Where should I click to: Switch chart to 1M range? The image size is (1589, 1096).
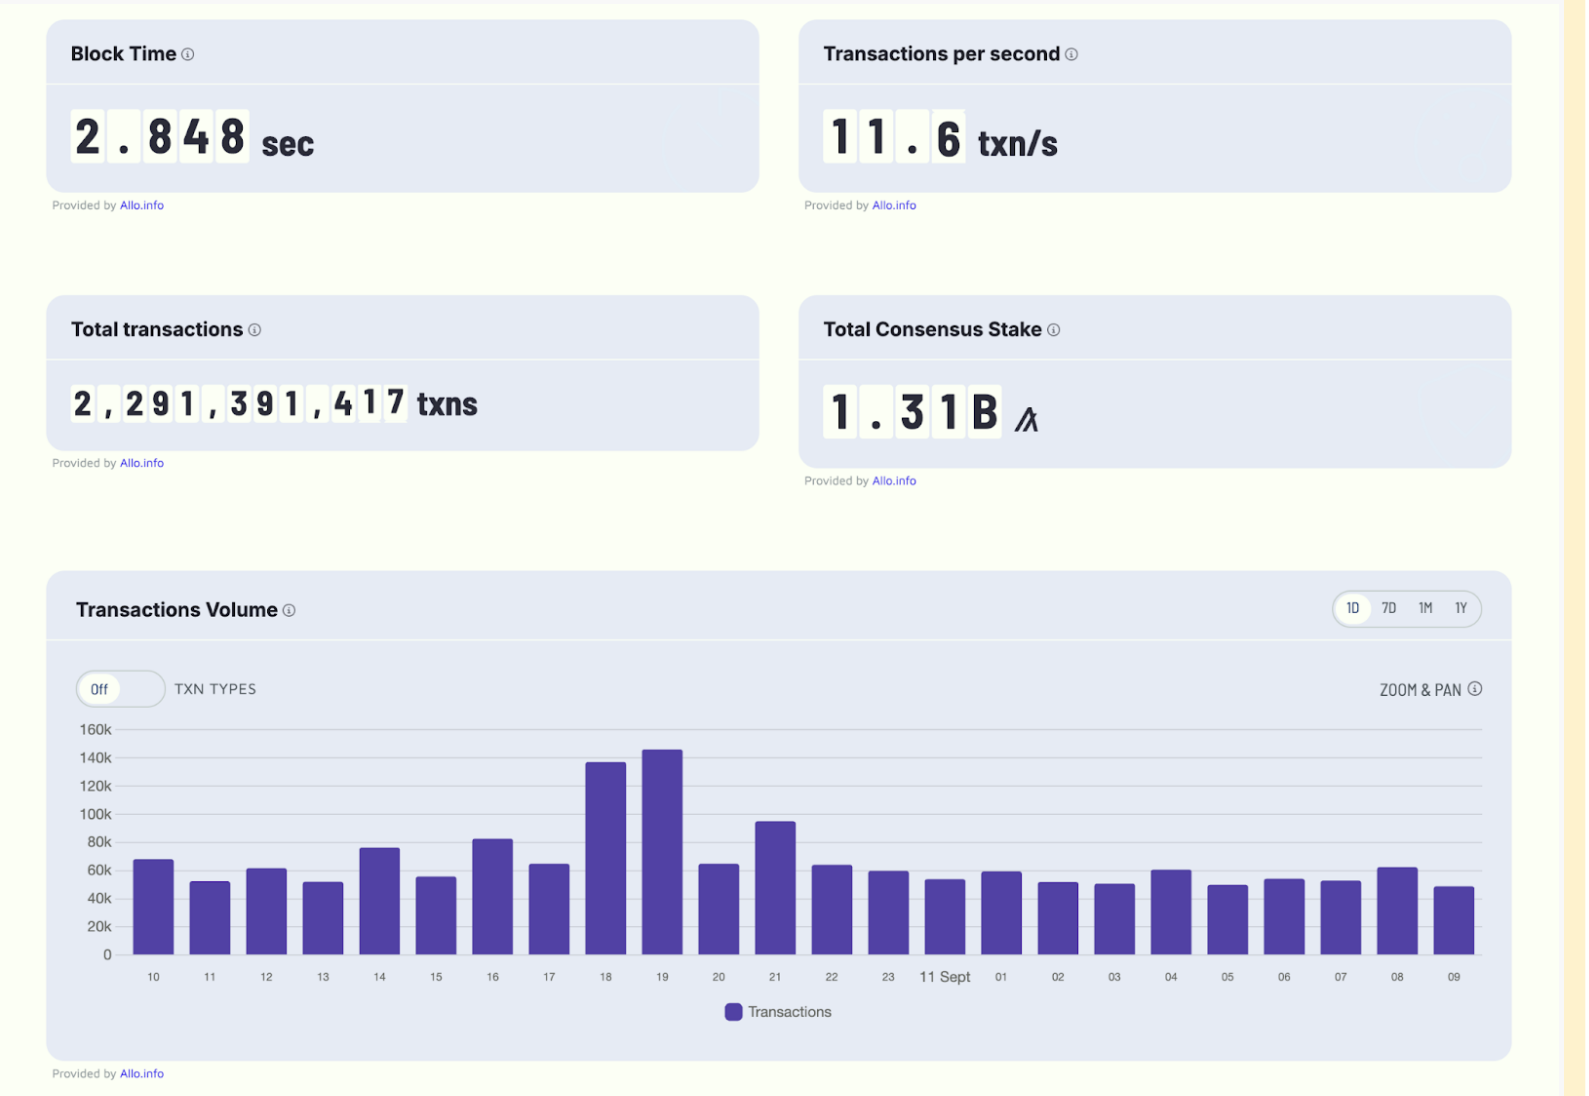coord(1427,609)
